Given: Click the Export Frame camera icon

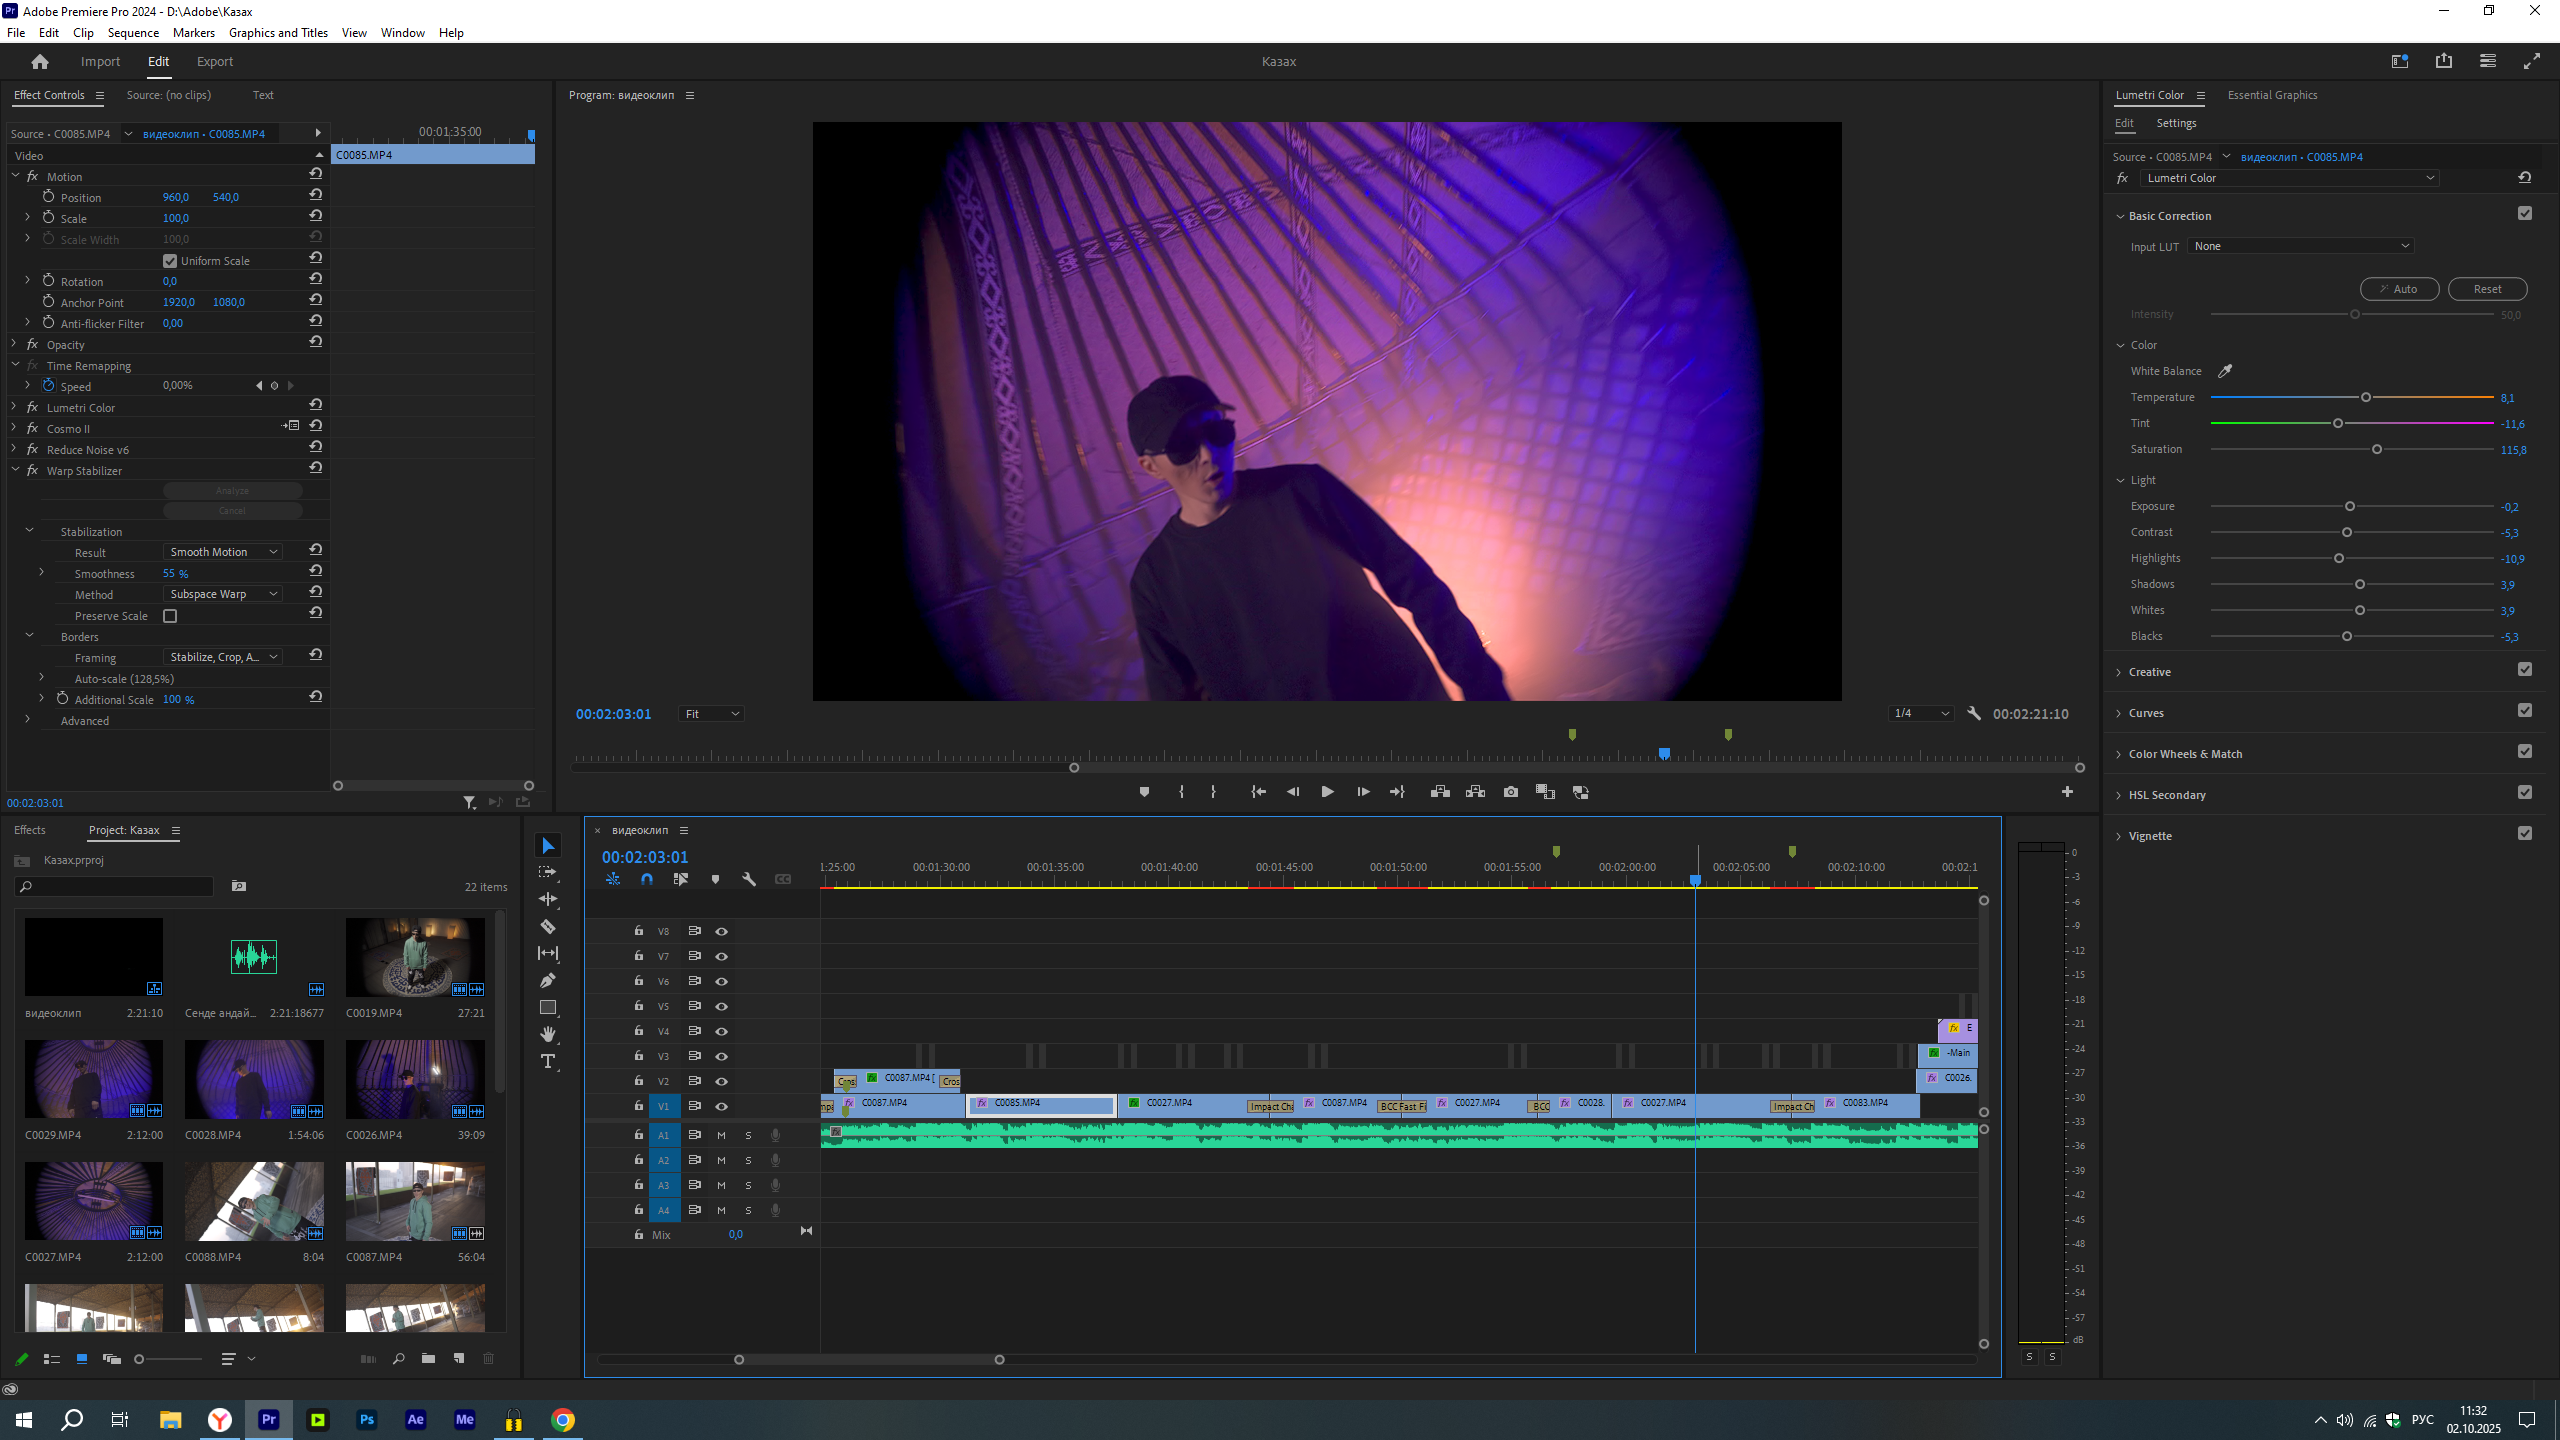Looking at the screenshot, I should (1511, 792).
